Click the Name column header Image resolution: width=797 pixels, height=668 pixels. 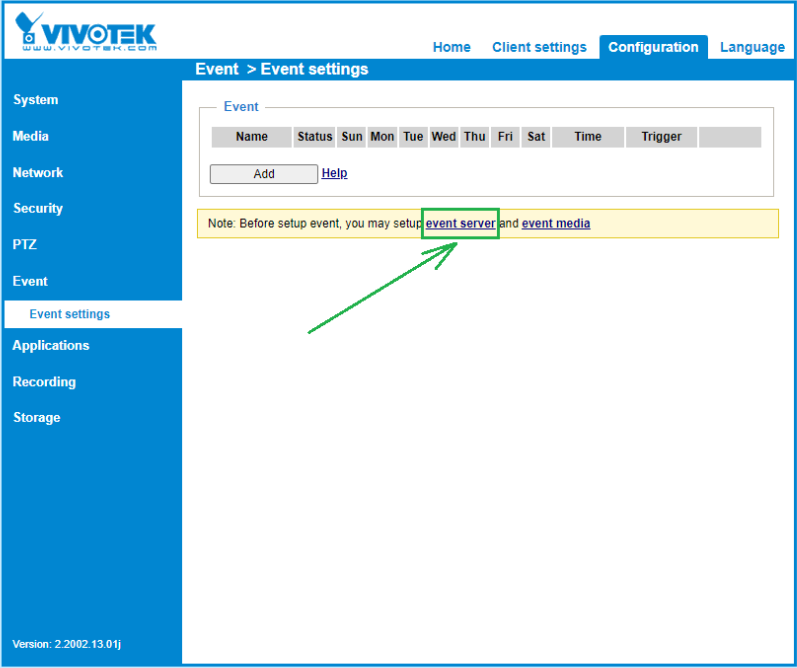tap(252, 137)
